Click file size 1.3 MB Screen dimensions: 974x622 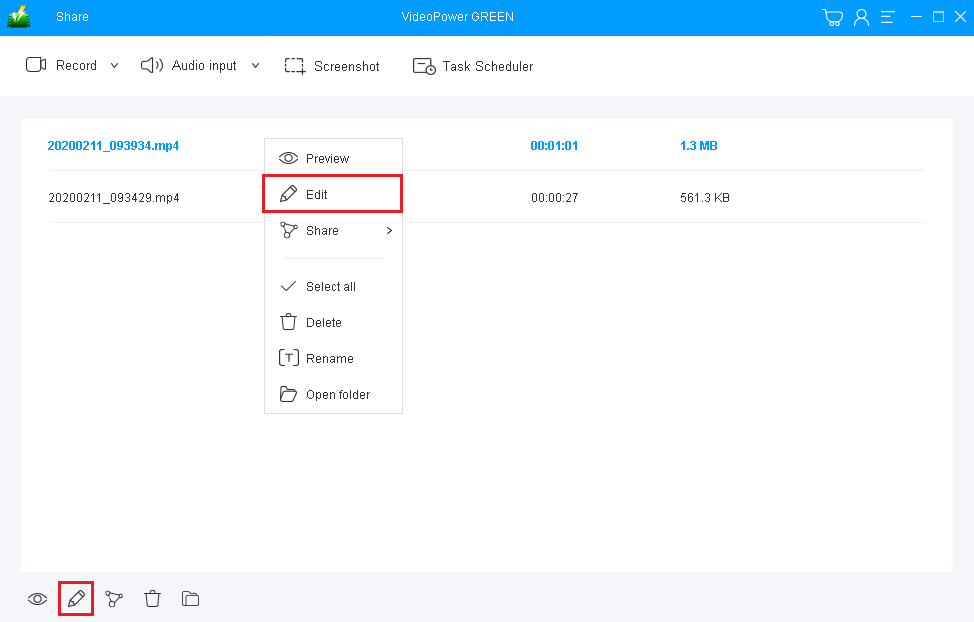(698, 145)
